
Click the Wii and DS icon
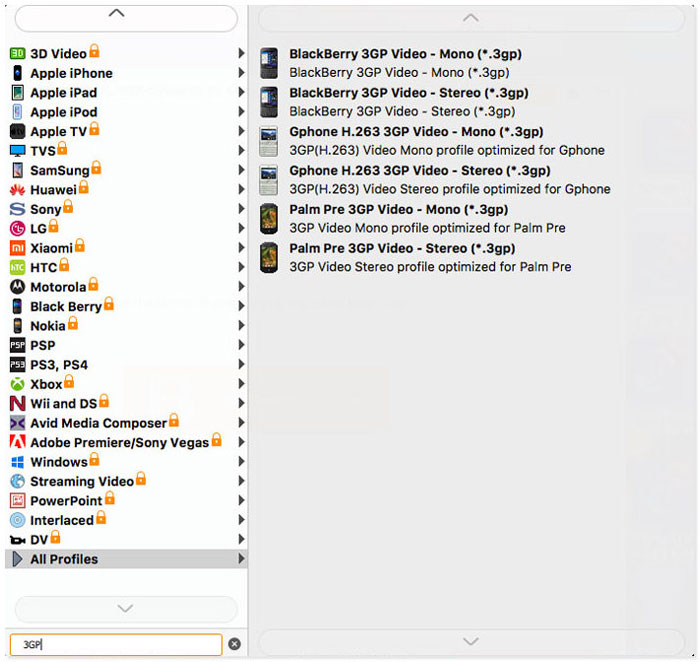click(17, 404)
